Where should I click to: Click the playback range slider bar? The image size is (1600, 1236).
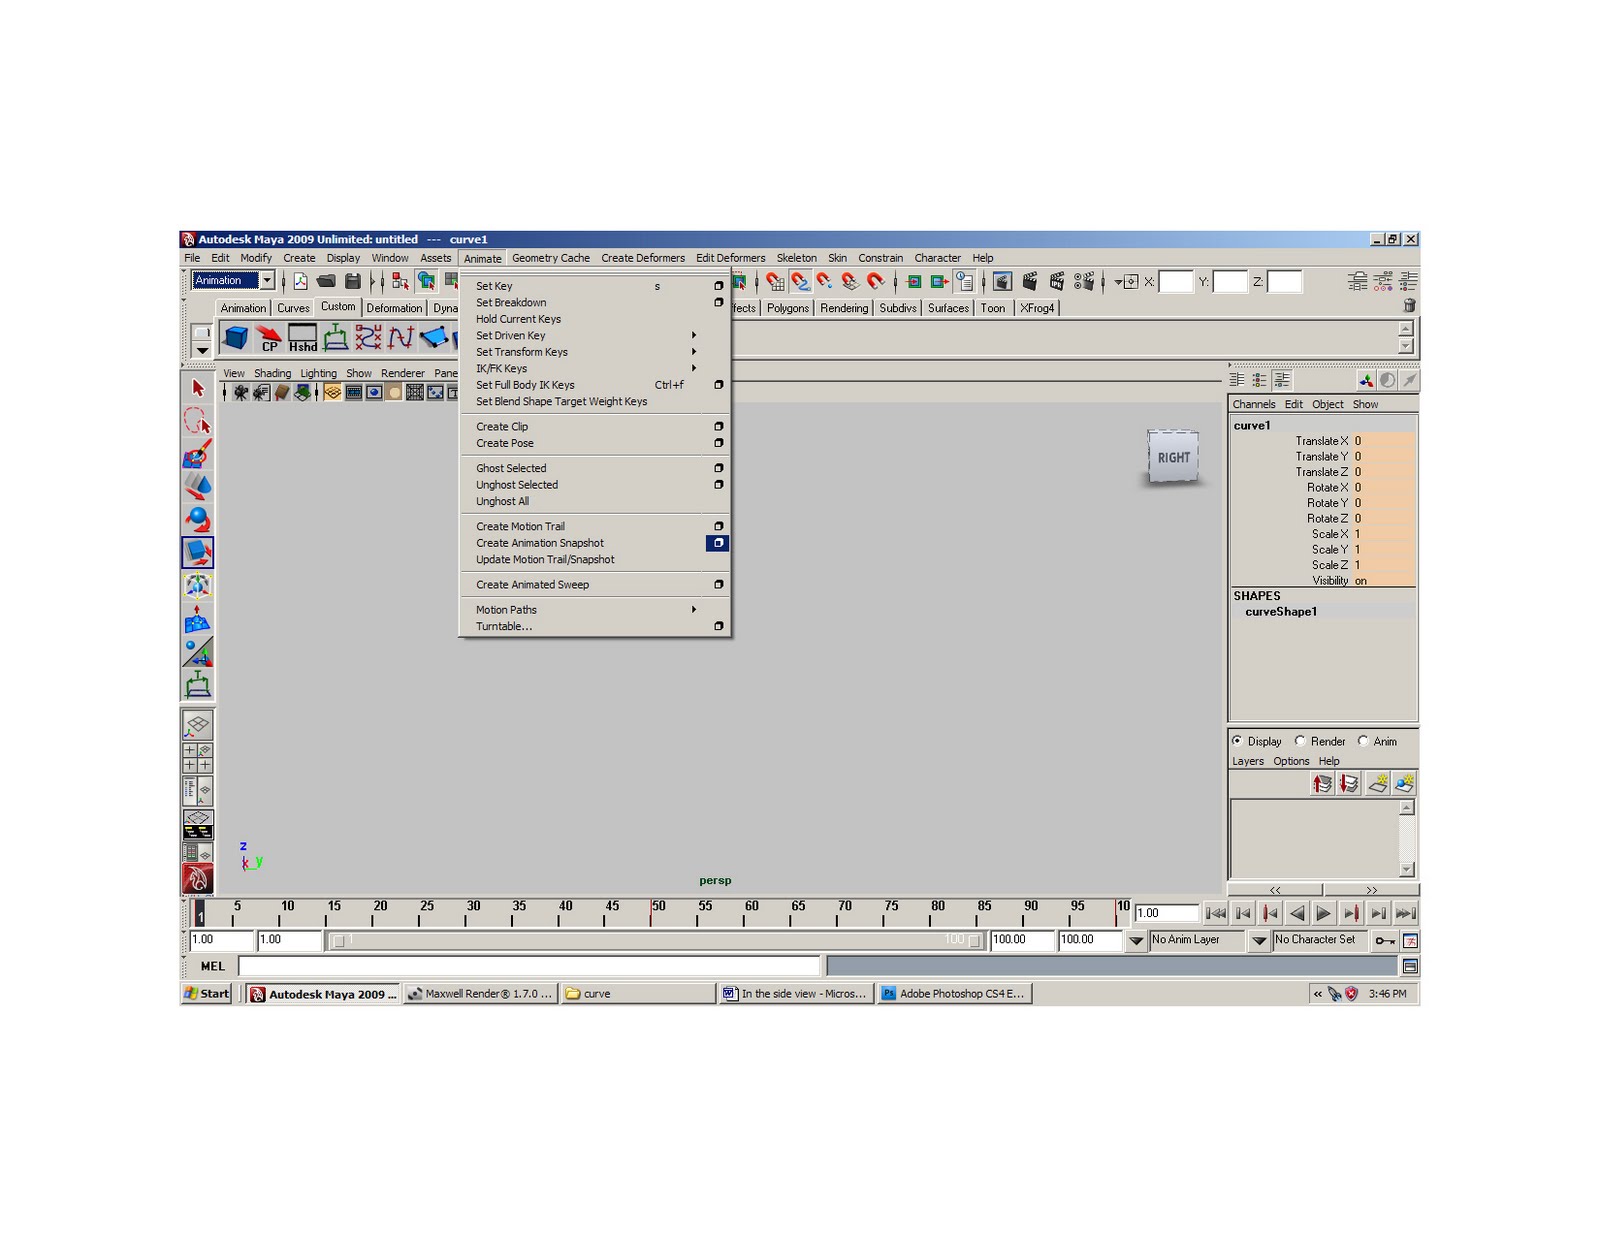[656, 940]
